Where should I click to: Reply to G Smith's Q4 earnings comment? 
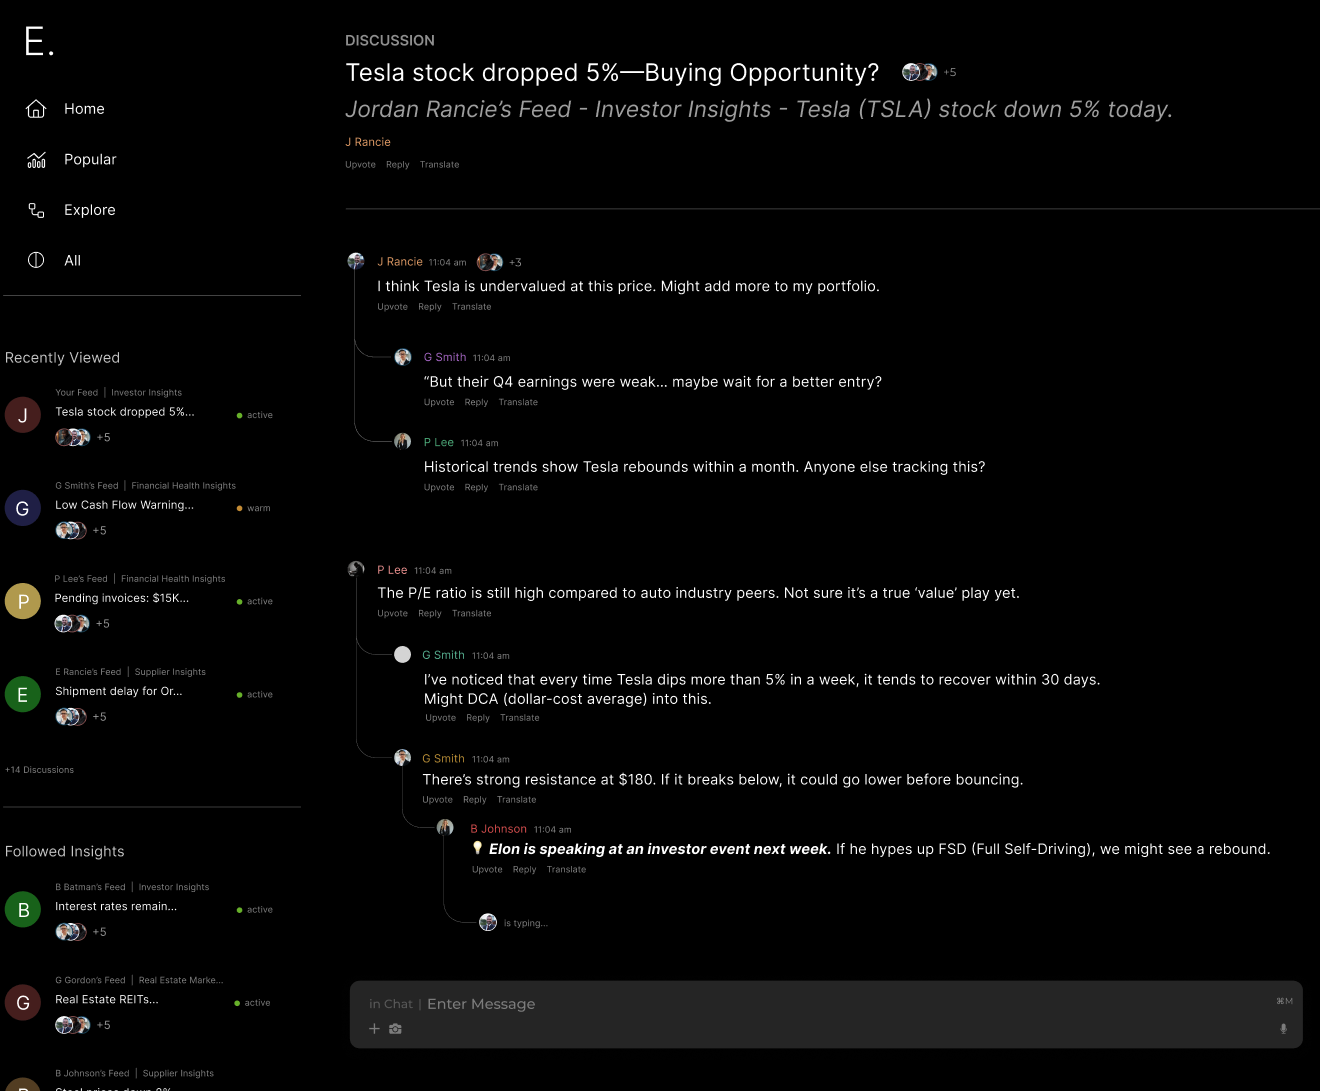click(x=476, y=402)
